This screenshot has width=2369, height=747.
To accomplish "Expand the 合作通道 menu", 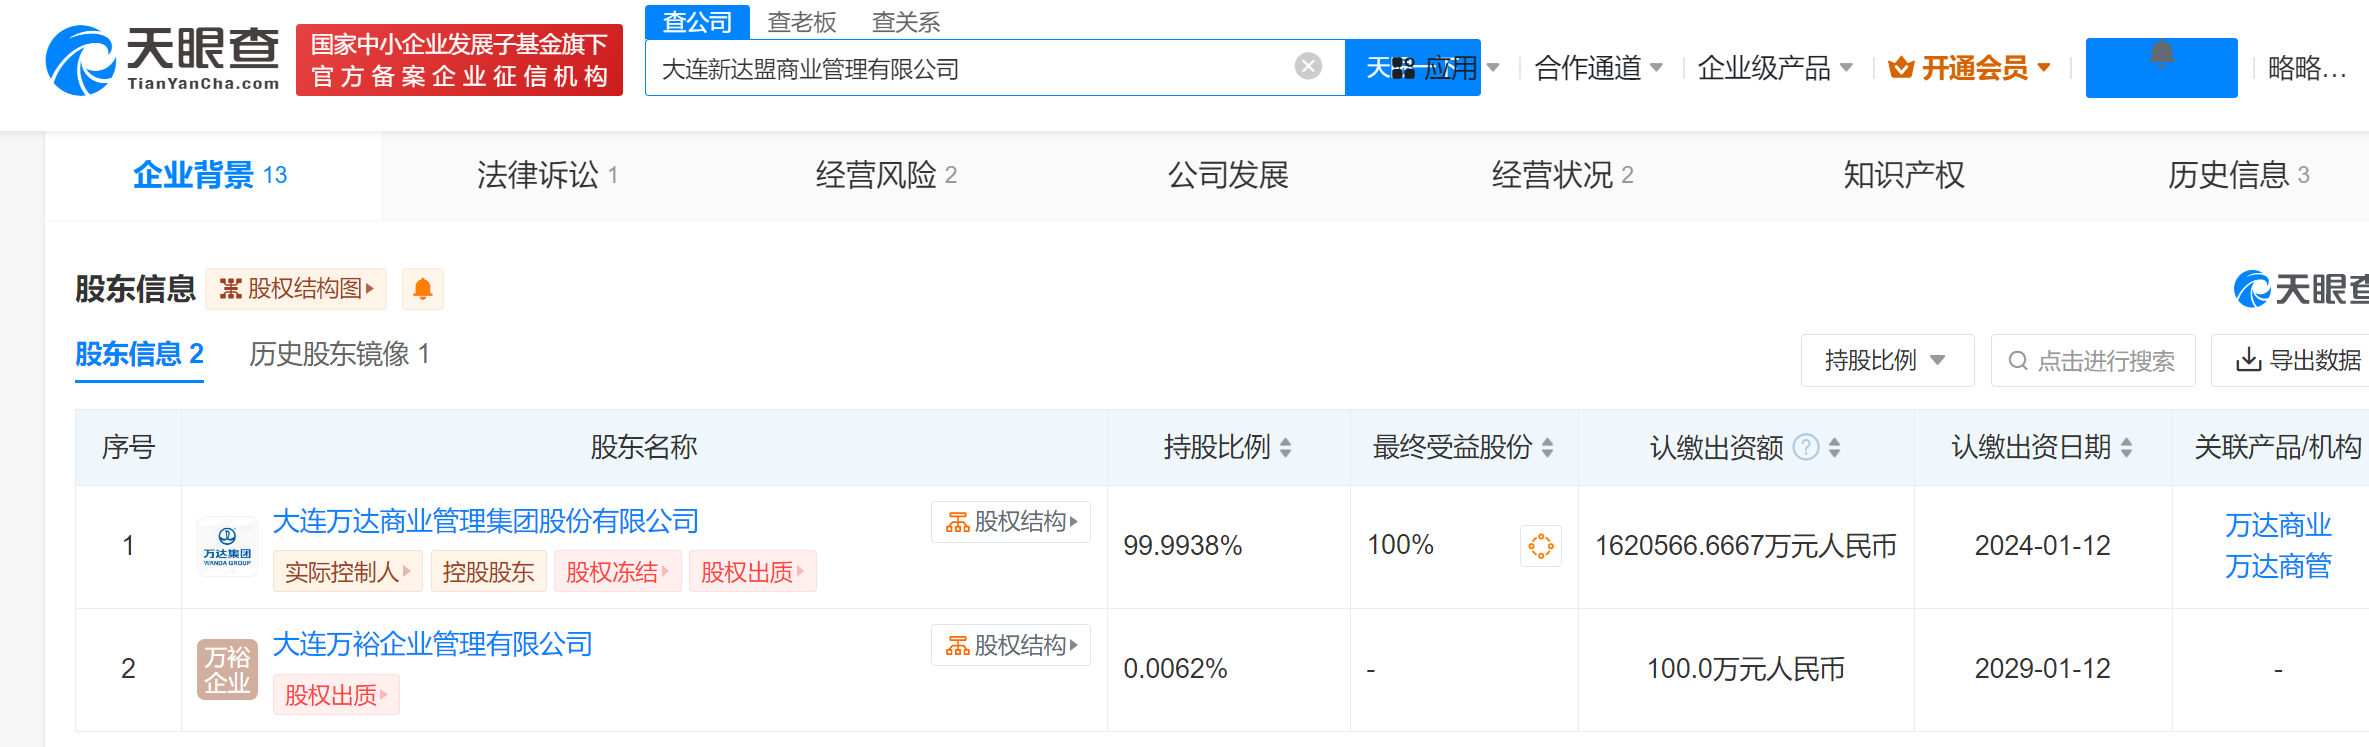I will click(x=1598, y=68).
